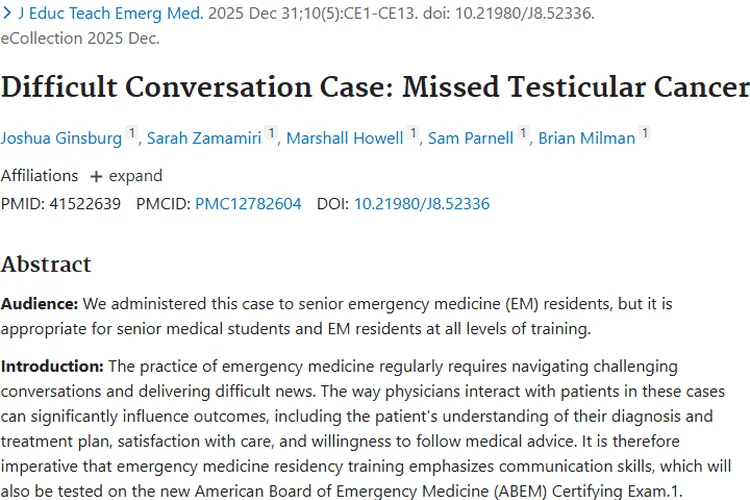Select the Sarah Zamamiri author link
750x500 pixels.
click(205, 138)
